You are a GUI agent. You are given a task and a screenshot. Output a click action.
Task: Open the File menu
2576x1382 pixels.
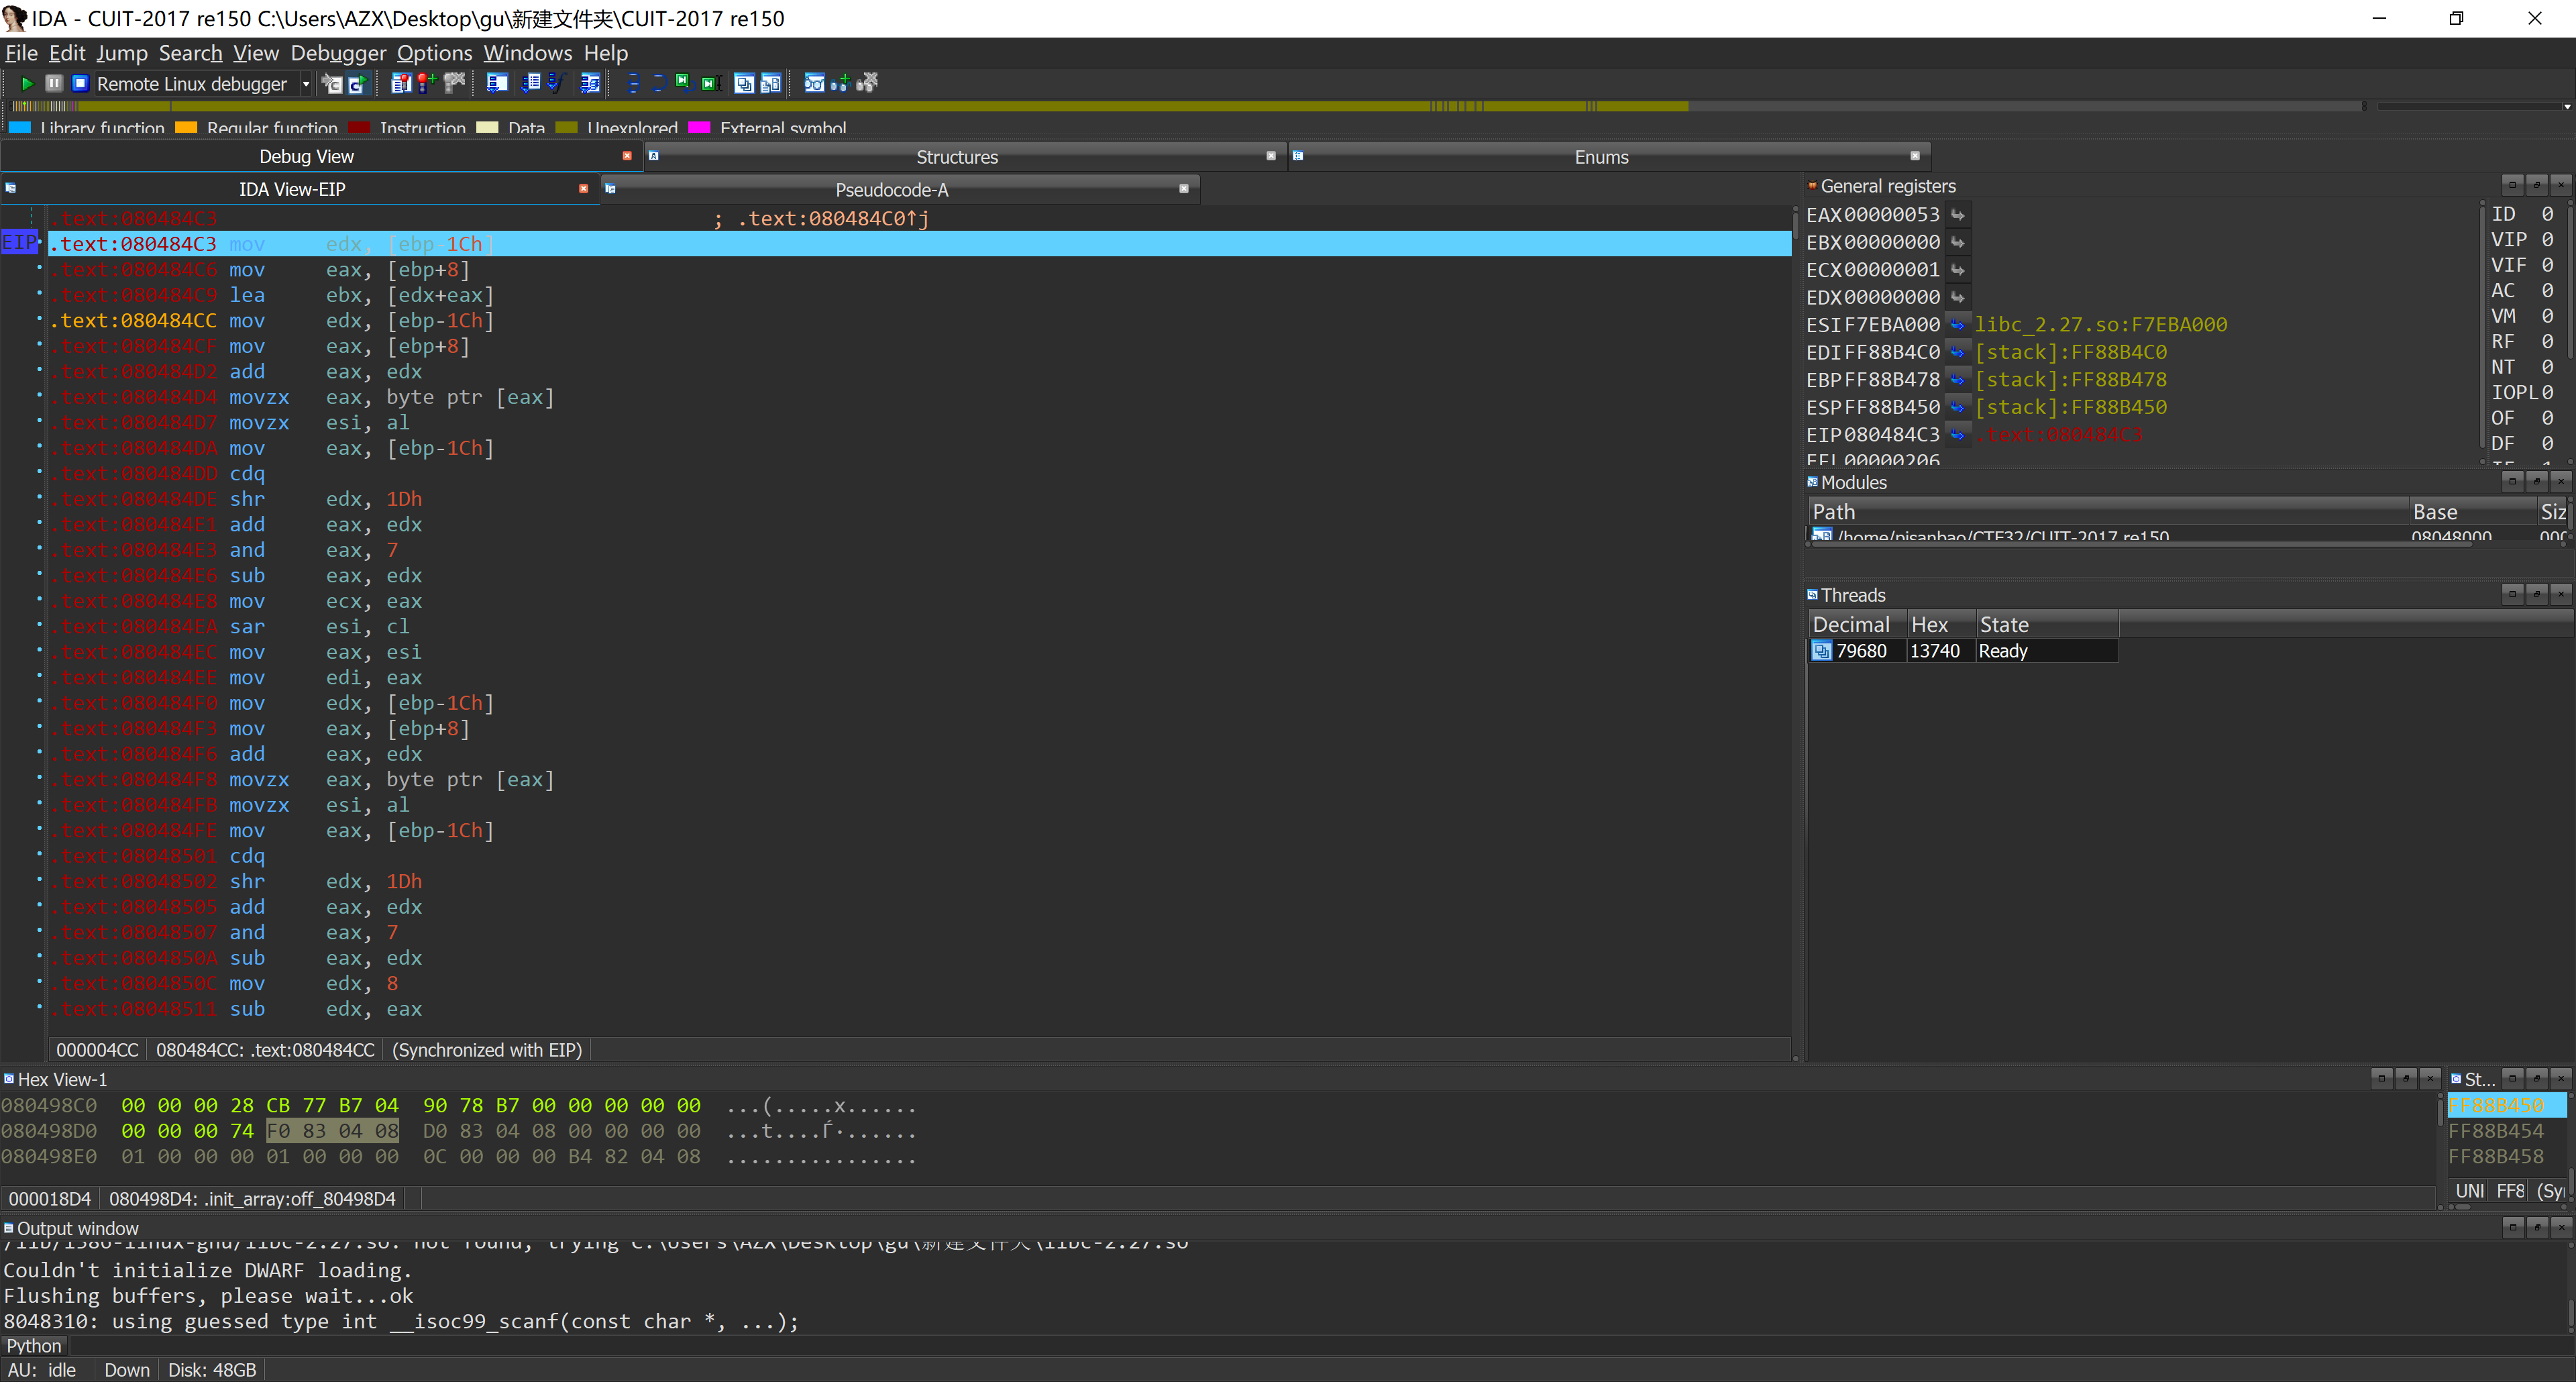point(21,53)
